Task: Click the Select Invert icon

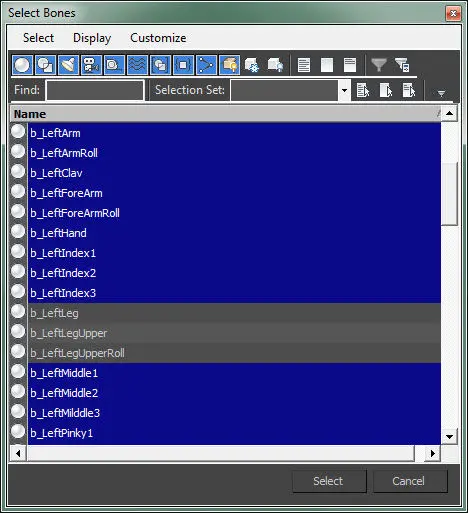Action: coord(350,65)
